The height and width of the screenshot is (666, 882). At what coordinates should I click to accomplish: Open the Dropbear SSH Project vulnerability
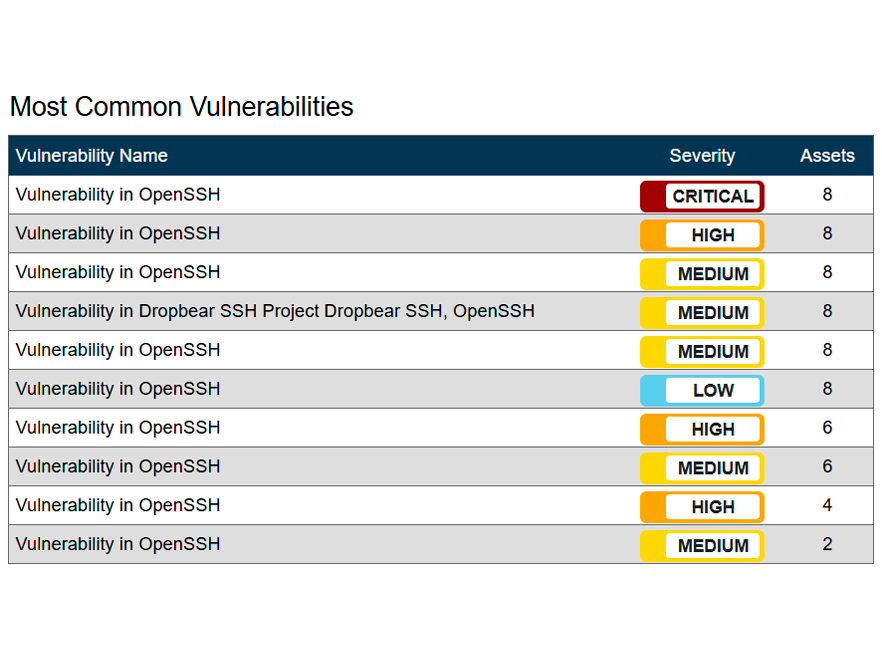(275, 311)
